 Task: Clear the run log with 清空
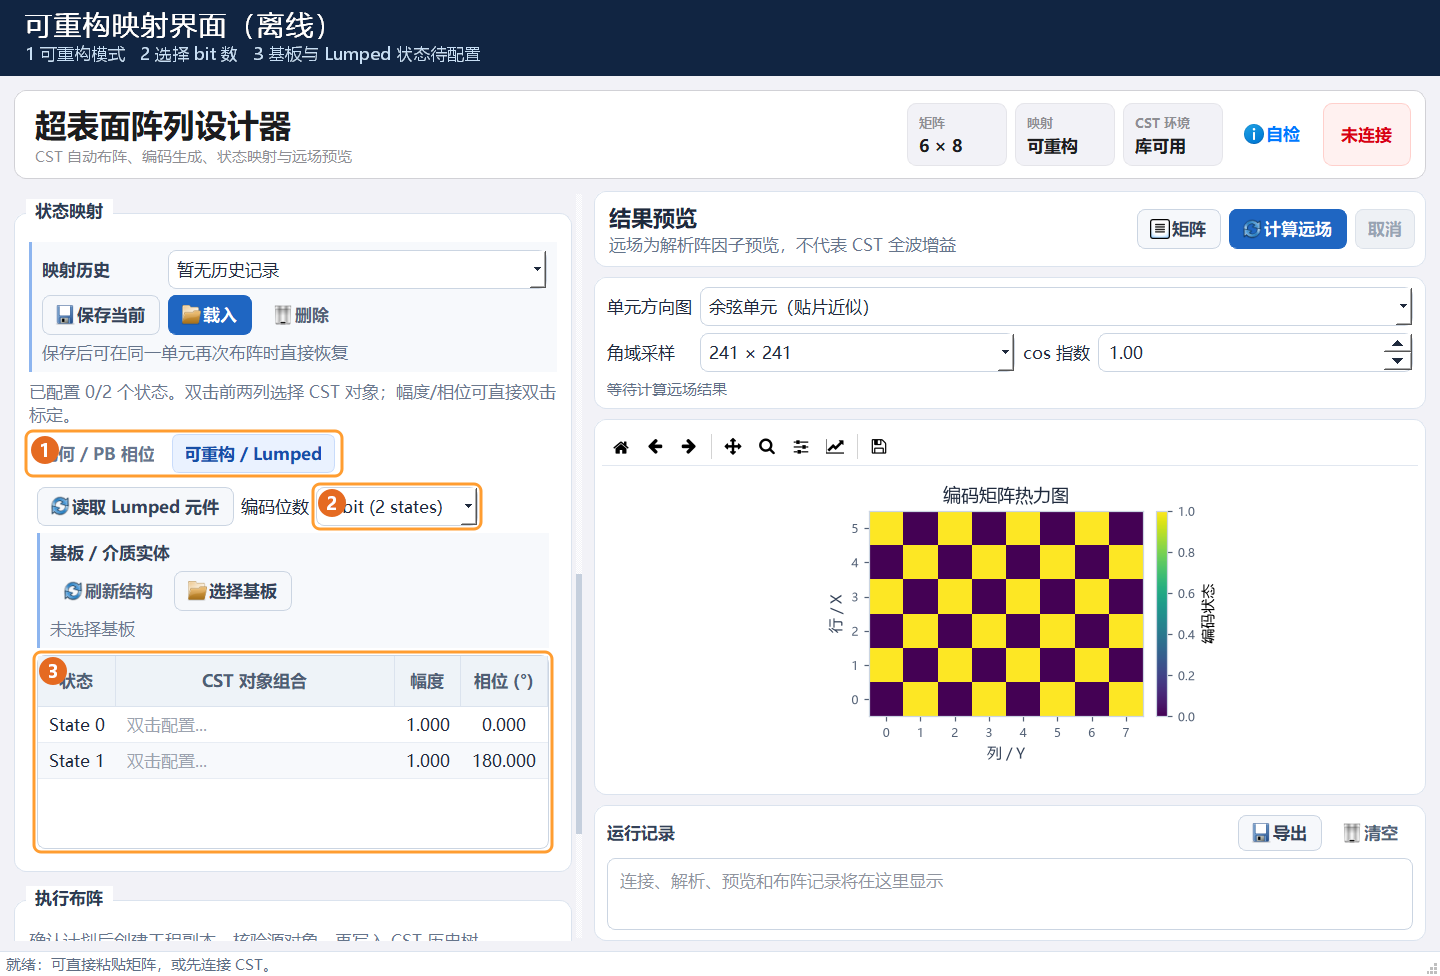point(1371,833)
